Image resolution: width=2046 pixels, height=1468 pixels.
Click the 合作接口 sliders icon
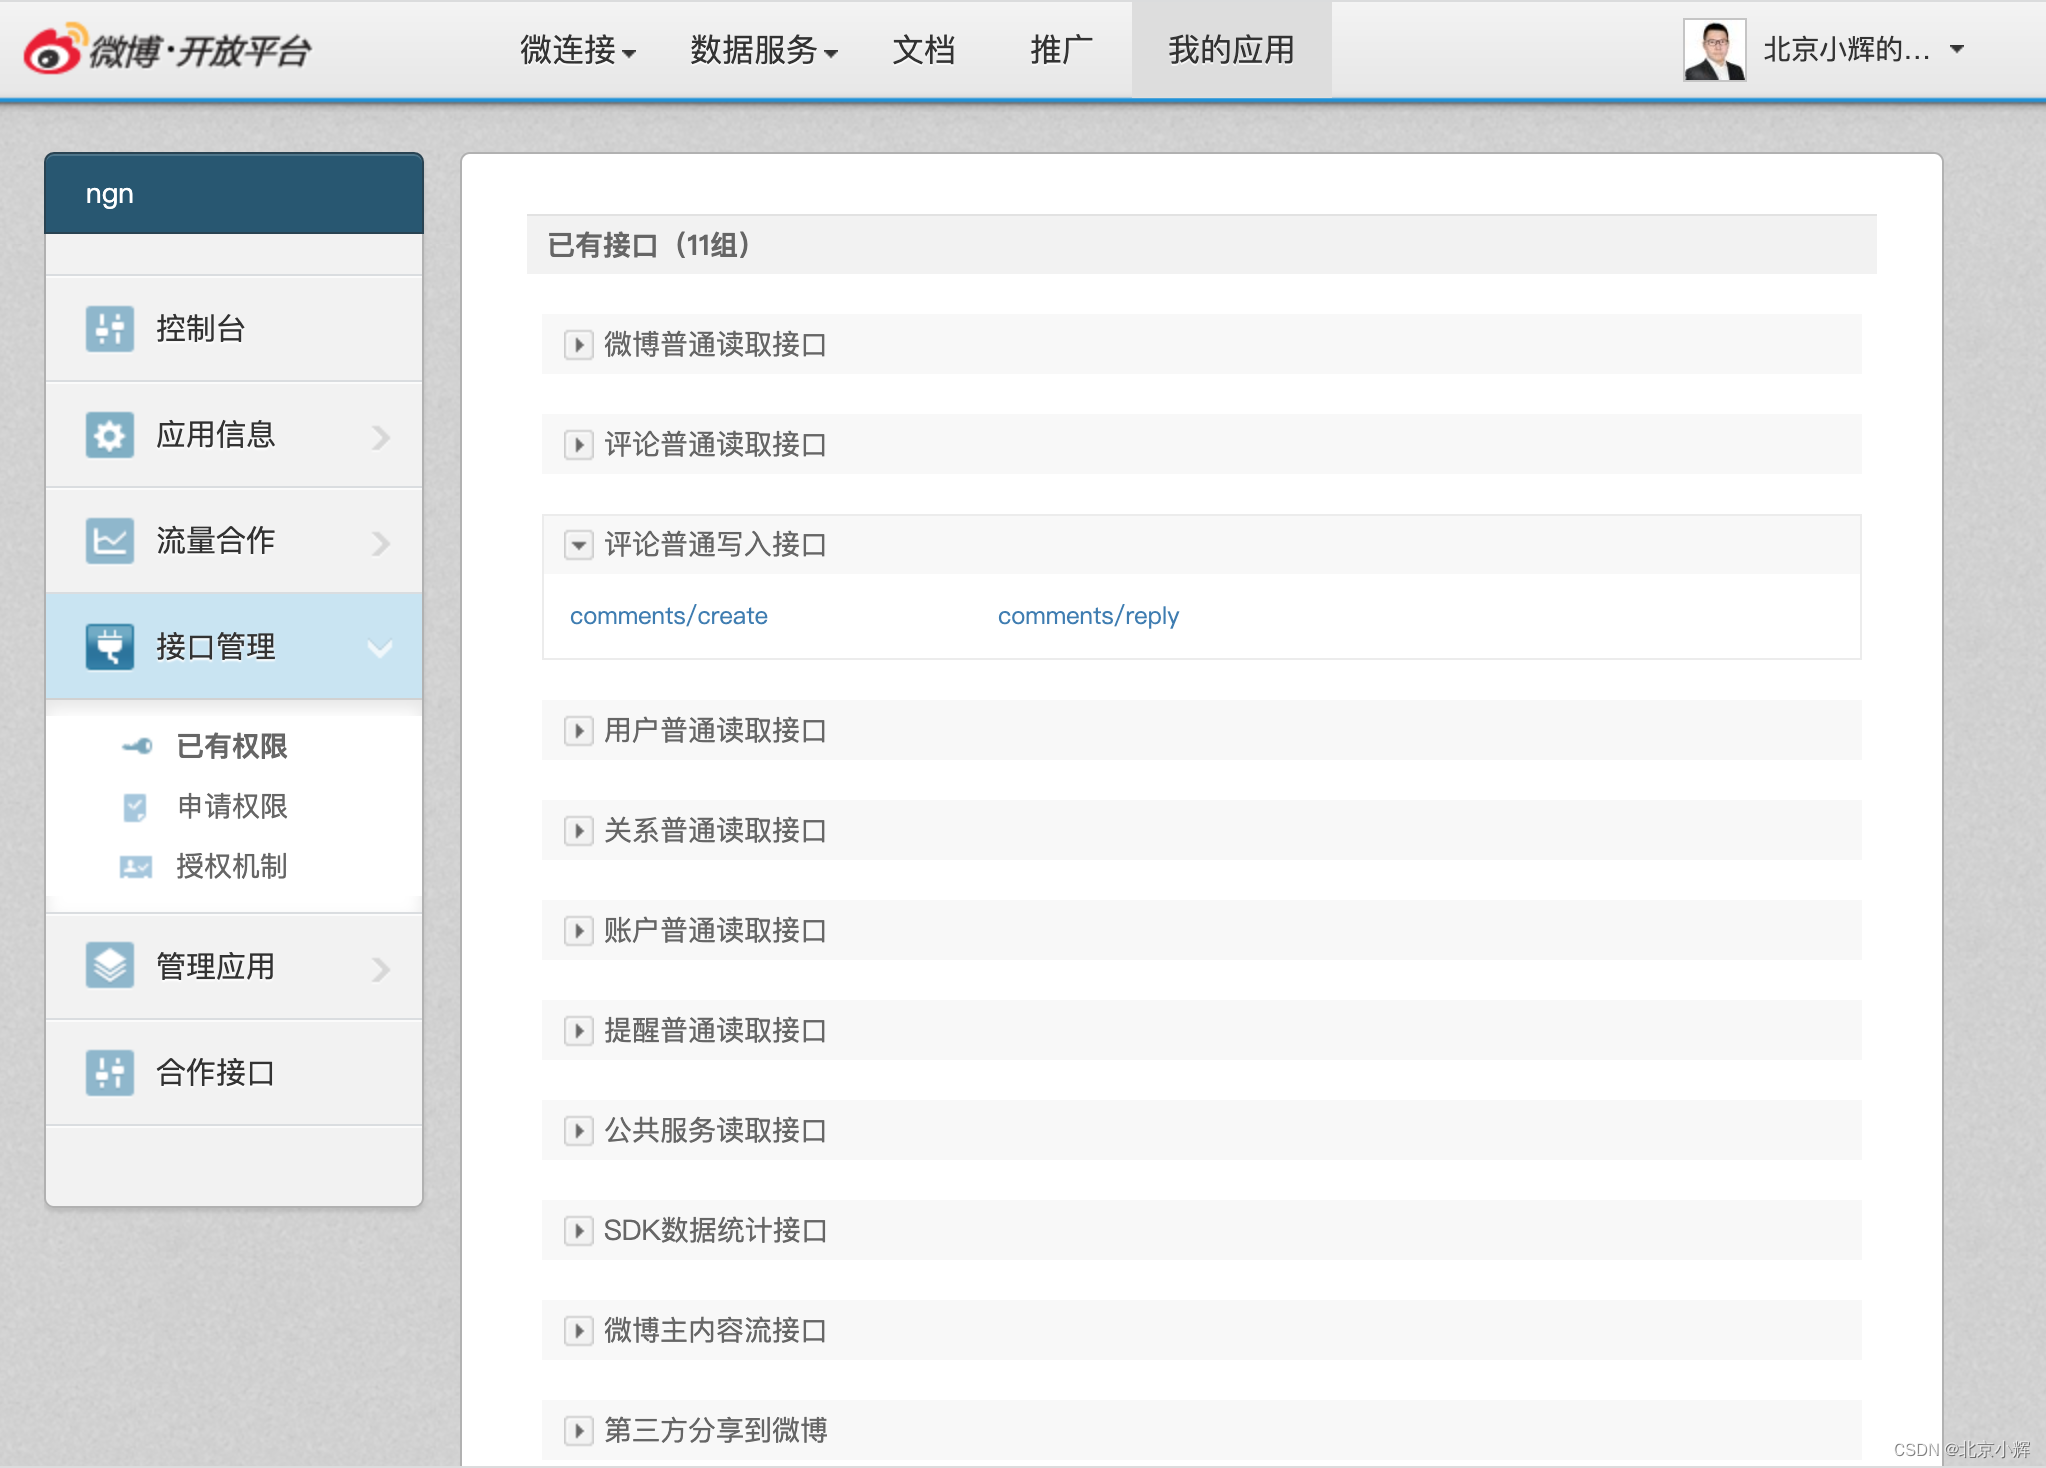[110, 1072]
